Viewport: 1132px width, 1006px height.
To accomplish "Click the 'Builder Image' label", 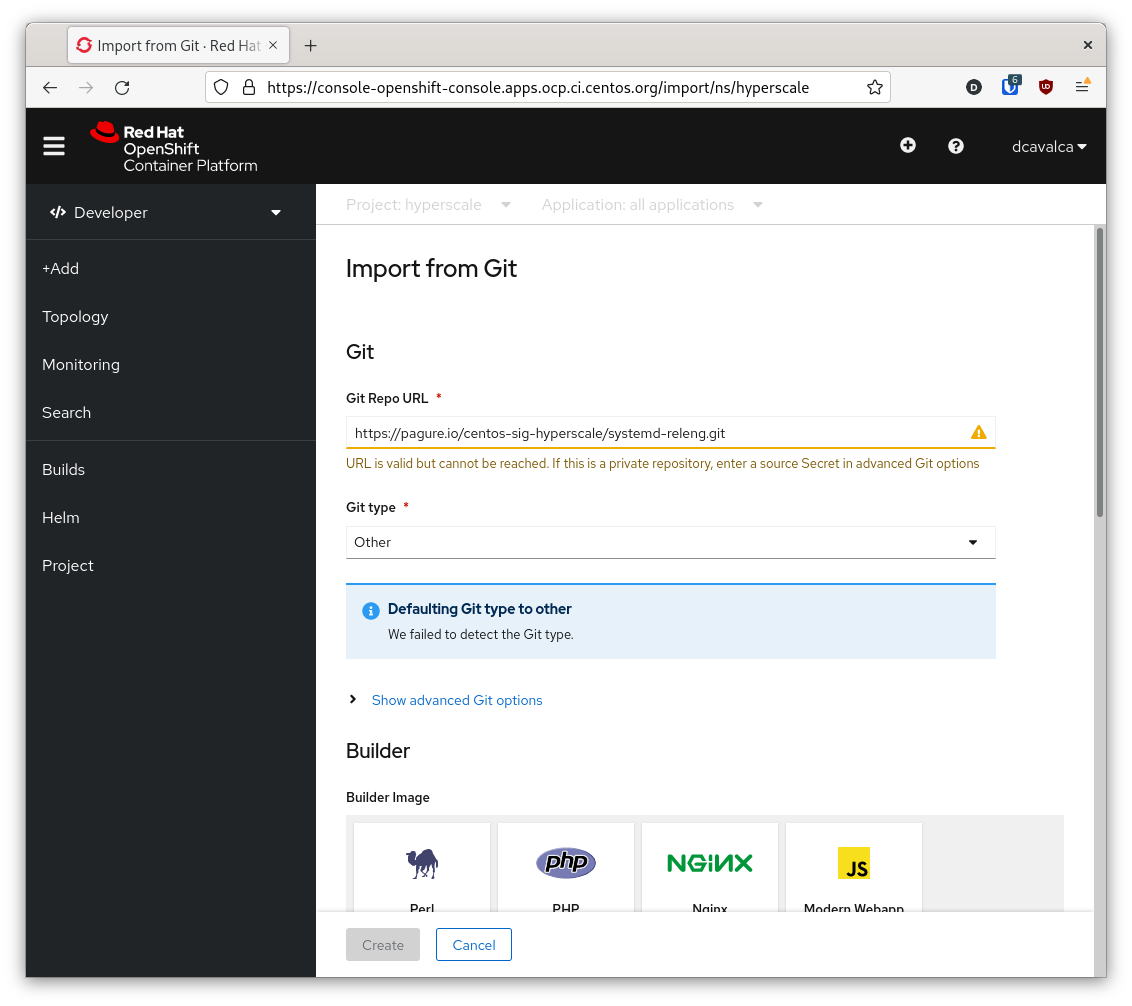I will coord(388,797).
